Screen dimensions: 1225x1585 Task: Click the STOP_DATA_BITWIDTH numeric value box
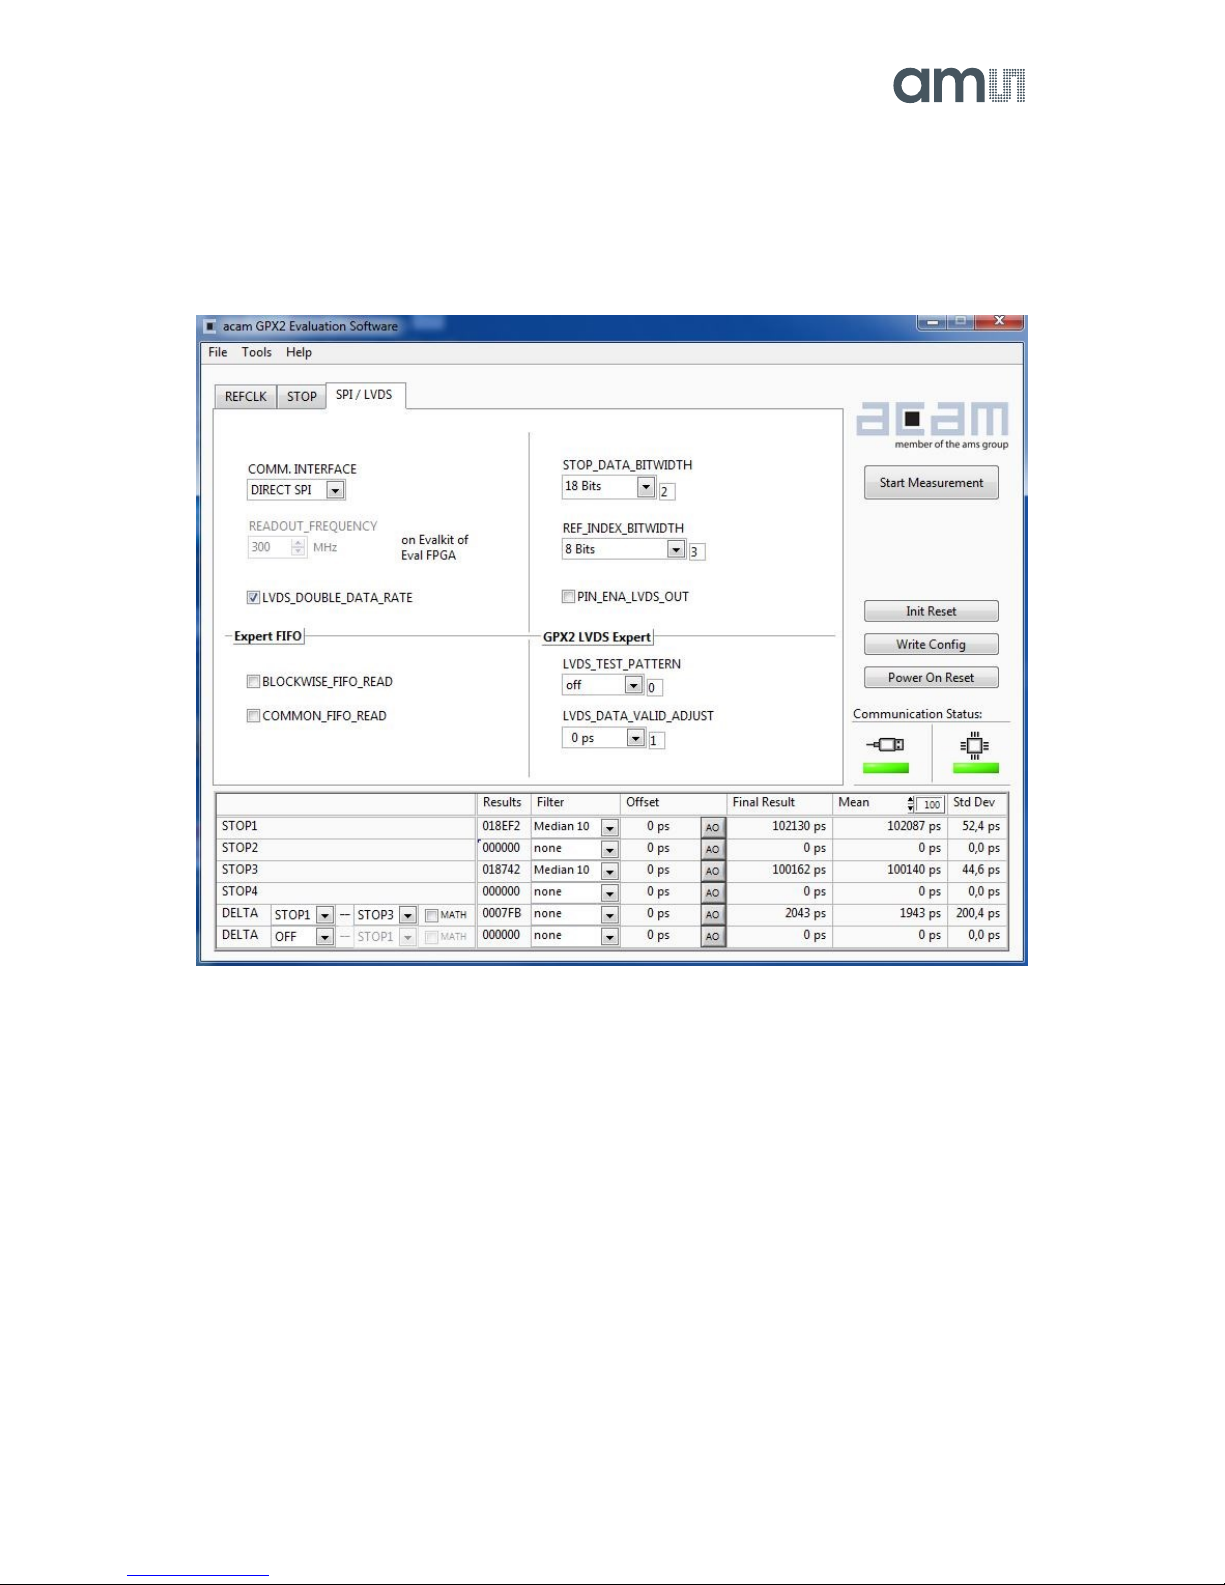pos(666,491)
